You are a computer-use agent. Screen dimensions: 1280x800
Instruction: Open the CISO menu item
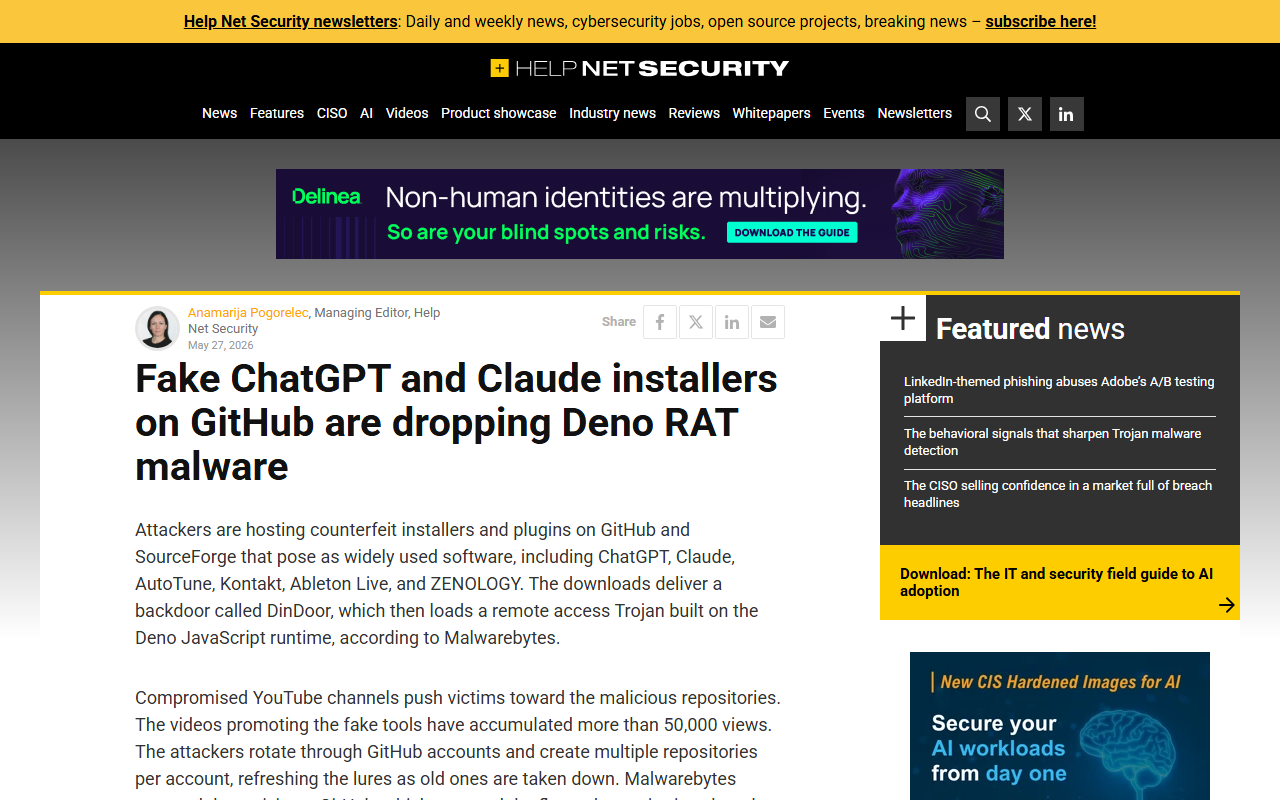point(332,113)
